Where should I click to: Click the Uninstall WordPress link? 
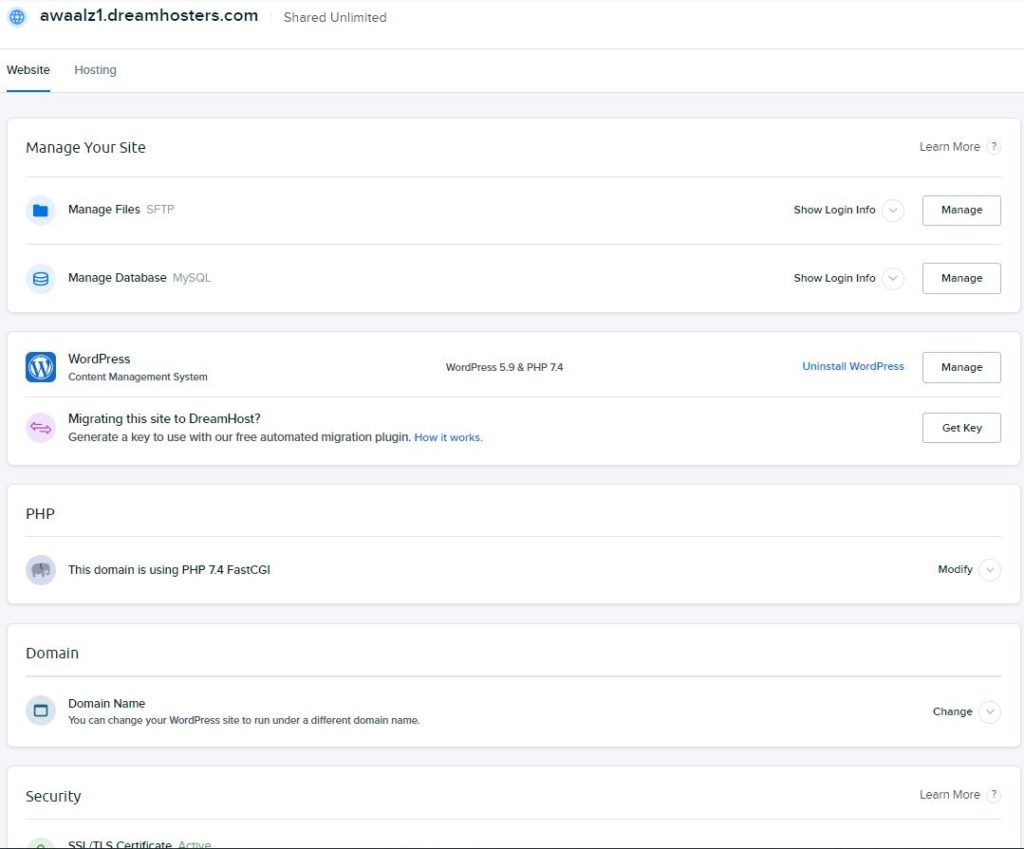(x=853, y=366)
